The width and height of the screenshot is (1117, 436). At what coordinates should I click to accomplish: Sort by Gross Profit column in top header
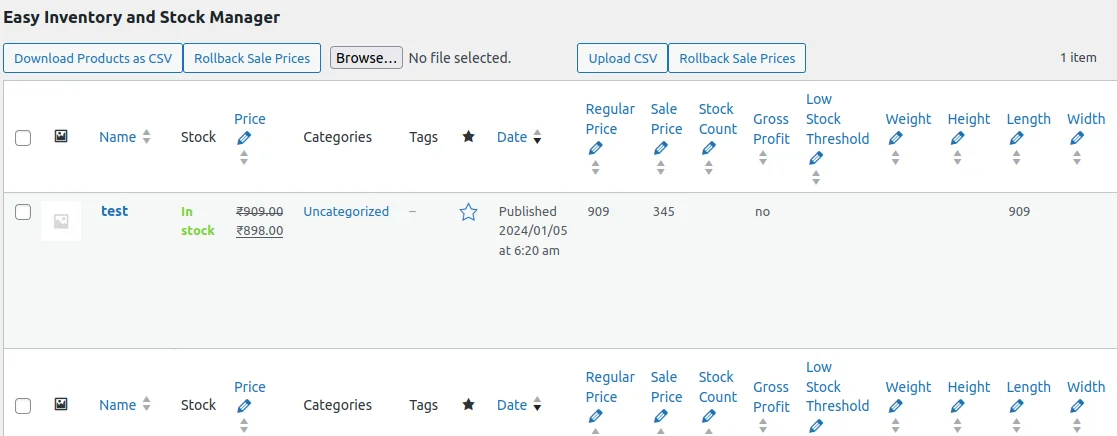pyautogui.click(x=771, y=129)
